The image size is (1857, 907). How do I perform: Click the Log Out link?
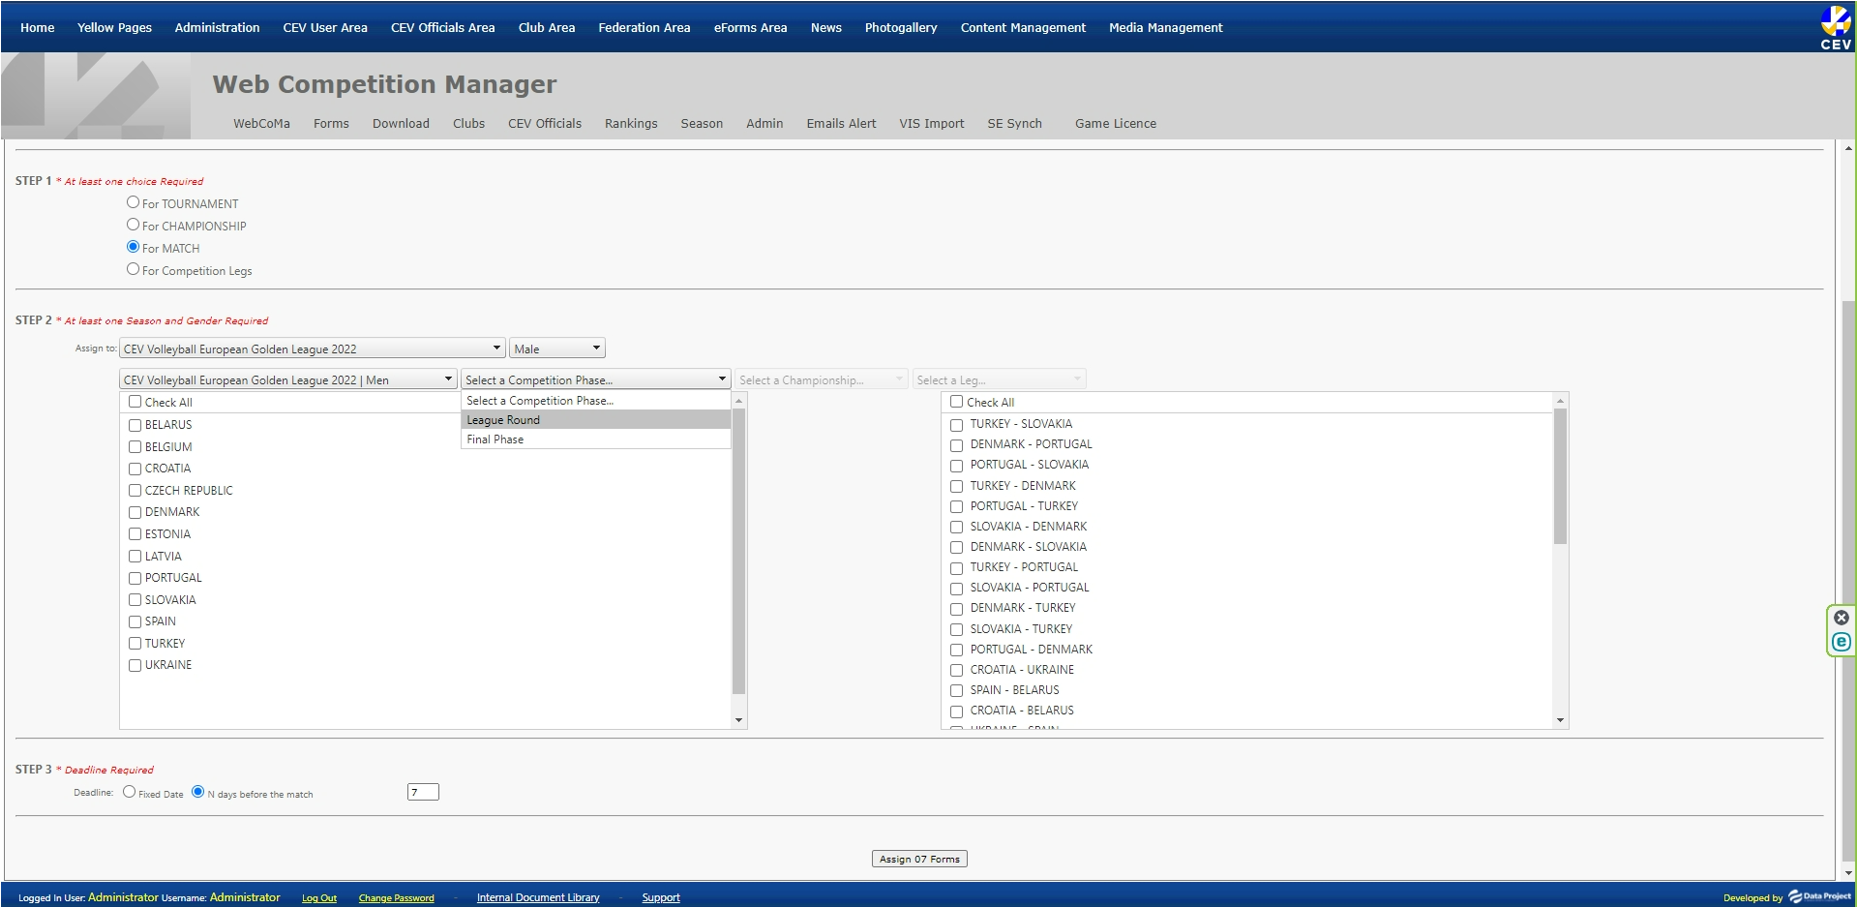pos(319,898)
